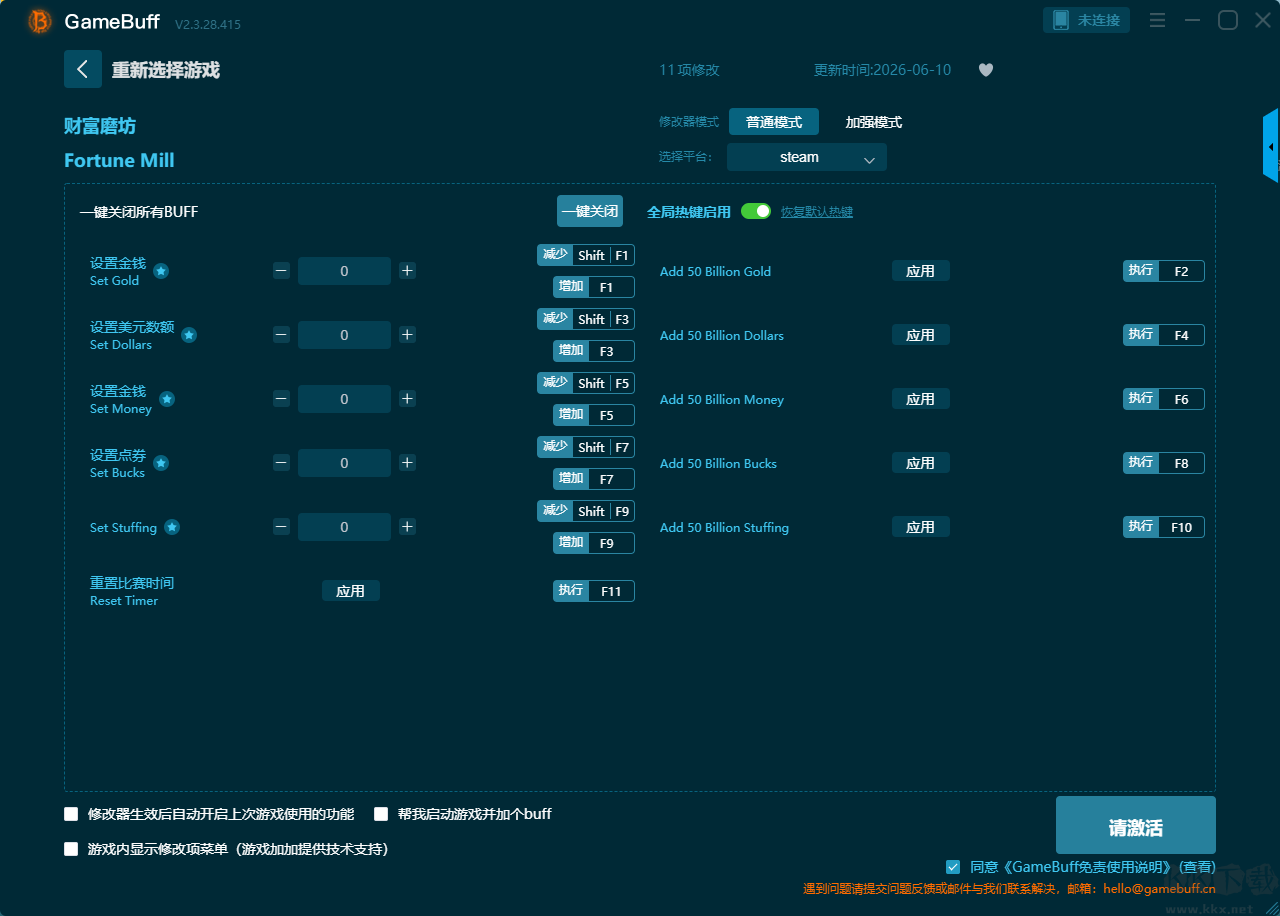The image size is (1280, 916).
Task: Apply the Add 50 Billion Money cheat
Action: [921, 399]
